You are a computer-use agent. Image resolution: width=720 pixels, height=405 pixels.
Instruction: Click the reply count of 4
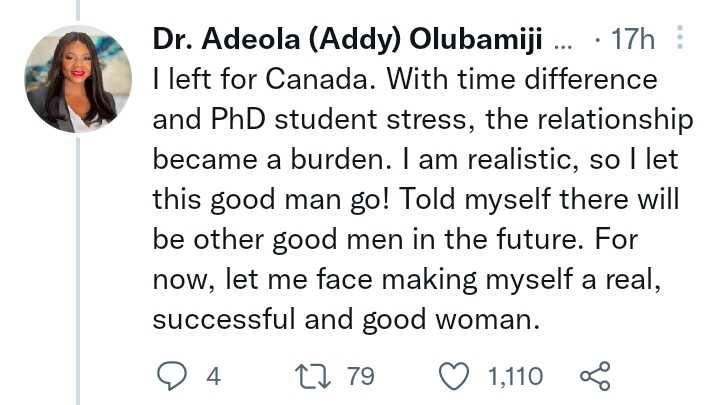coord(212,376)
